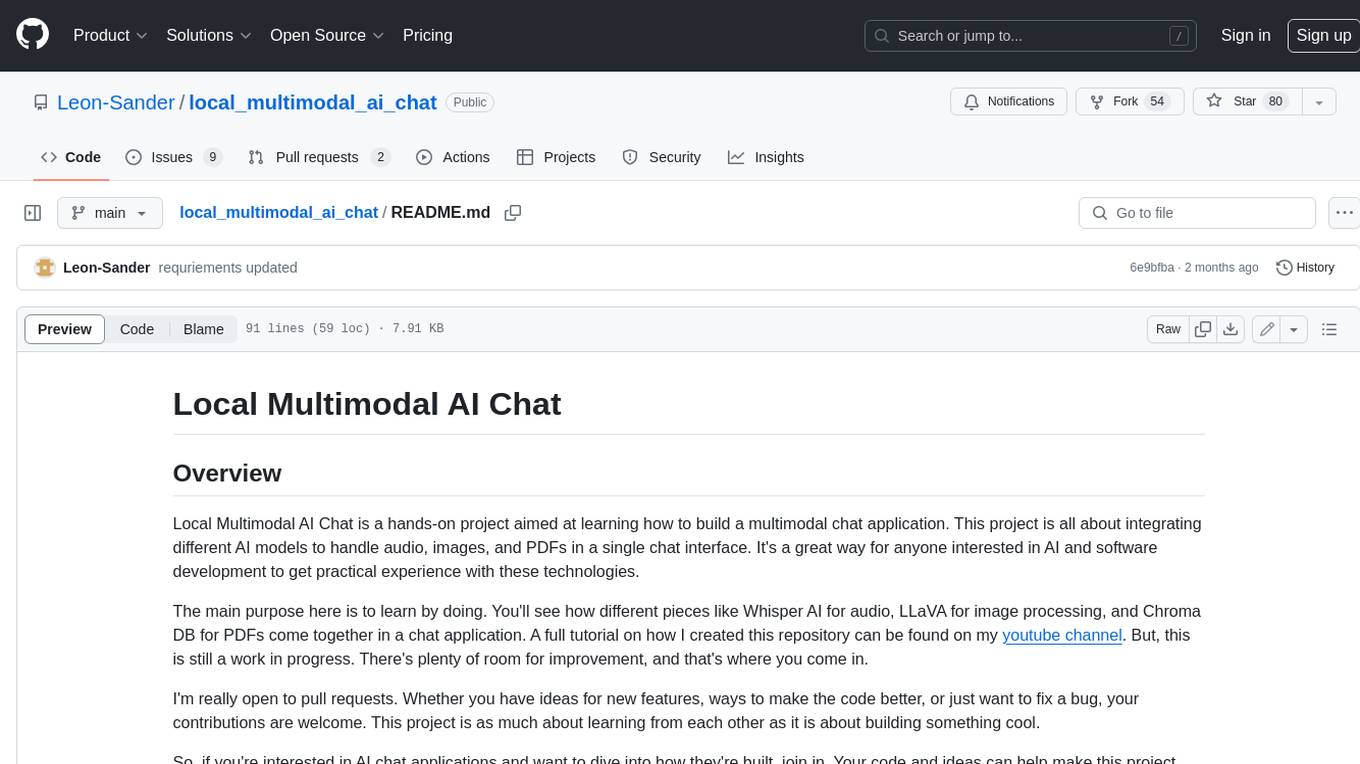Viewport: 1360px width, 764px height.
Task: View commit History link
Action: click(x=1306, y=267)
